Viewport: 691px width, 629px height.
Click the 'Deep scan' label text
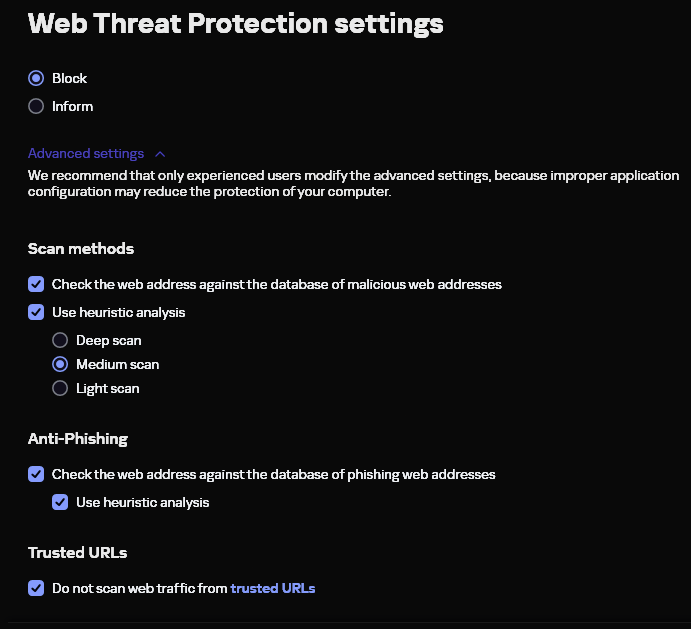point(108,340)
